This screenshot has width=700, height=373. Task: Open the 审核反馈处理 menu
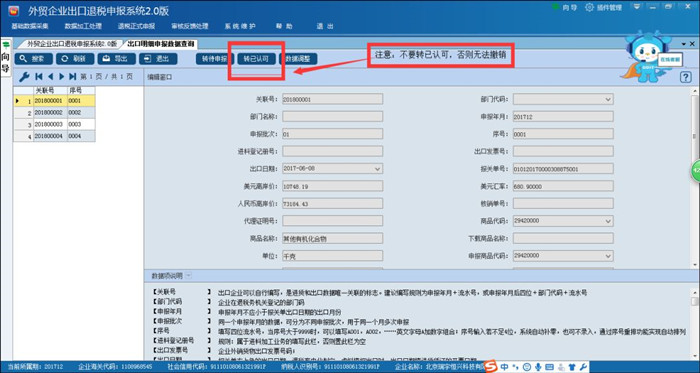click(190, 26)
